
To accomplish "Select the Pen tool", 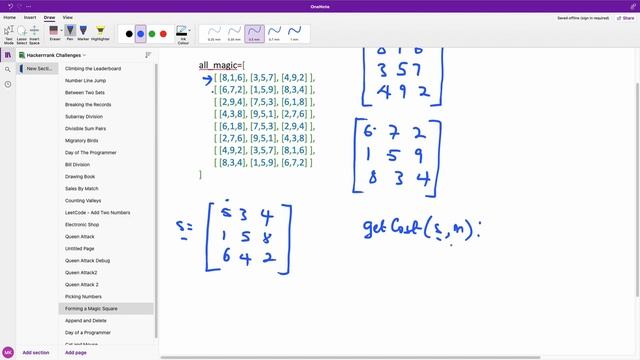I will coord(70,33).
